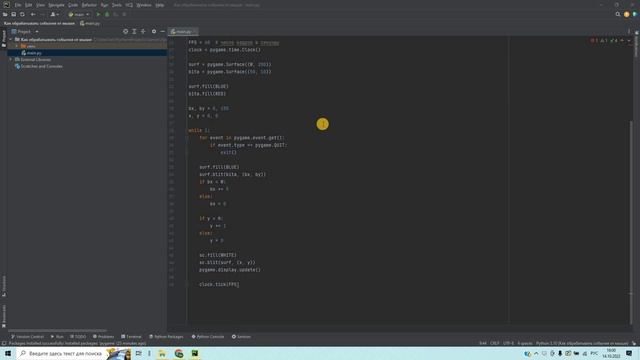Click the Python interpreter status bar entry
640x360 pixels.
tap(582, 343)
